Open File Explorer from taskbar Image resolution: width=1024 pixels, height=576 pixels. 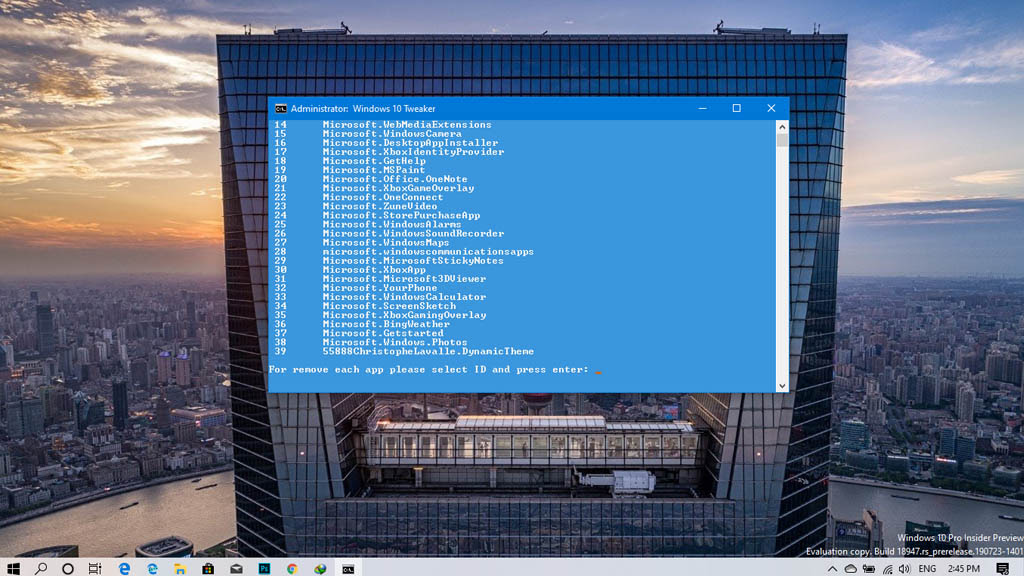click(x=180, y=569)
